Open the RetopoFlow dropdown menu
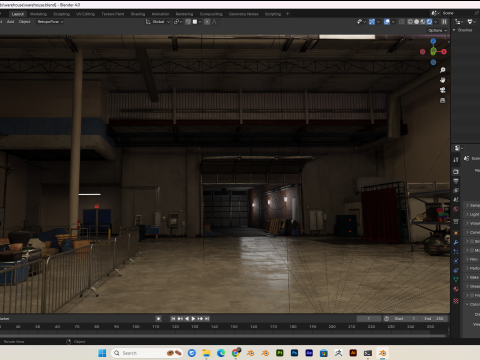The width and height of the screenshot is (480, 360). (50, 22)
